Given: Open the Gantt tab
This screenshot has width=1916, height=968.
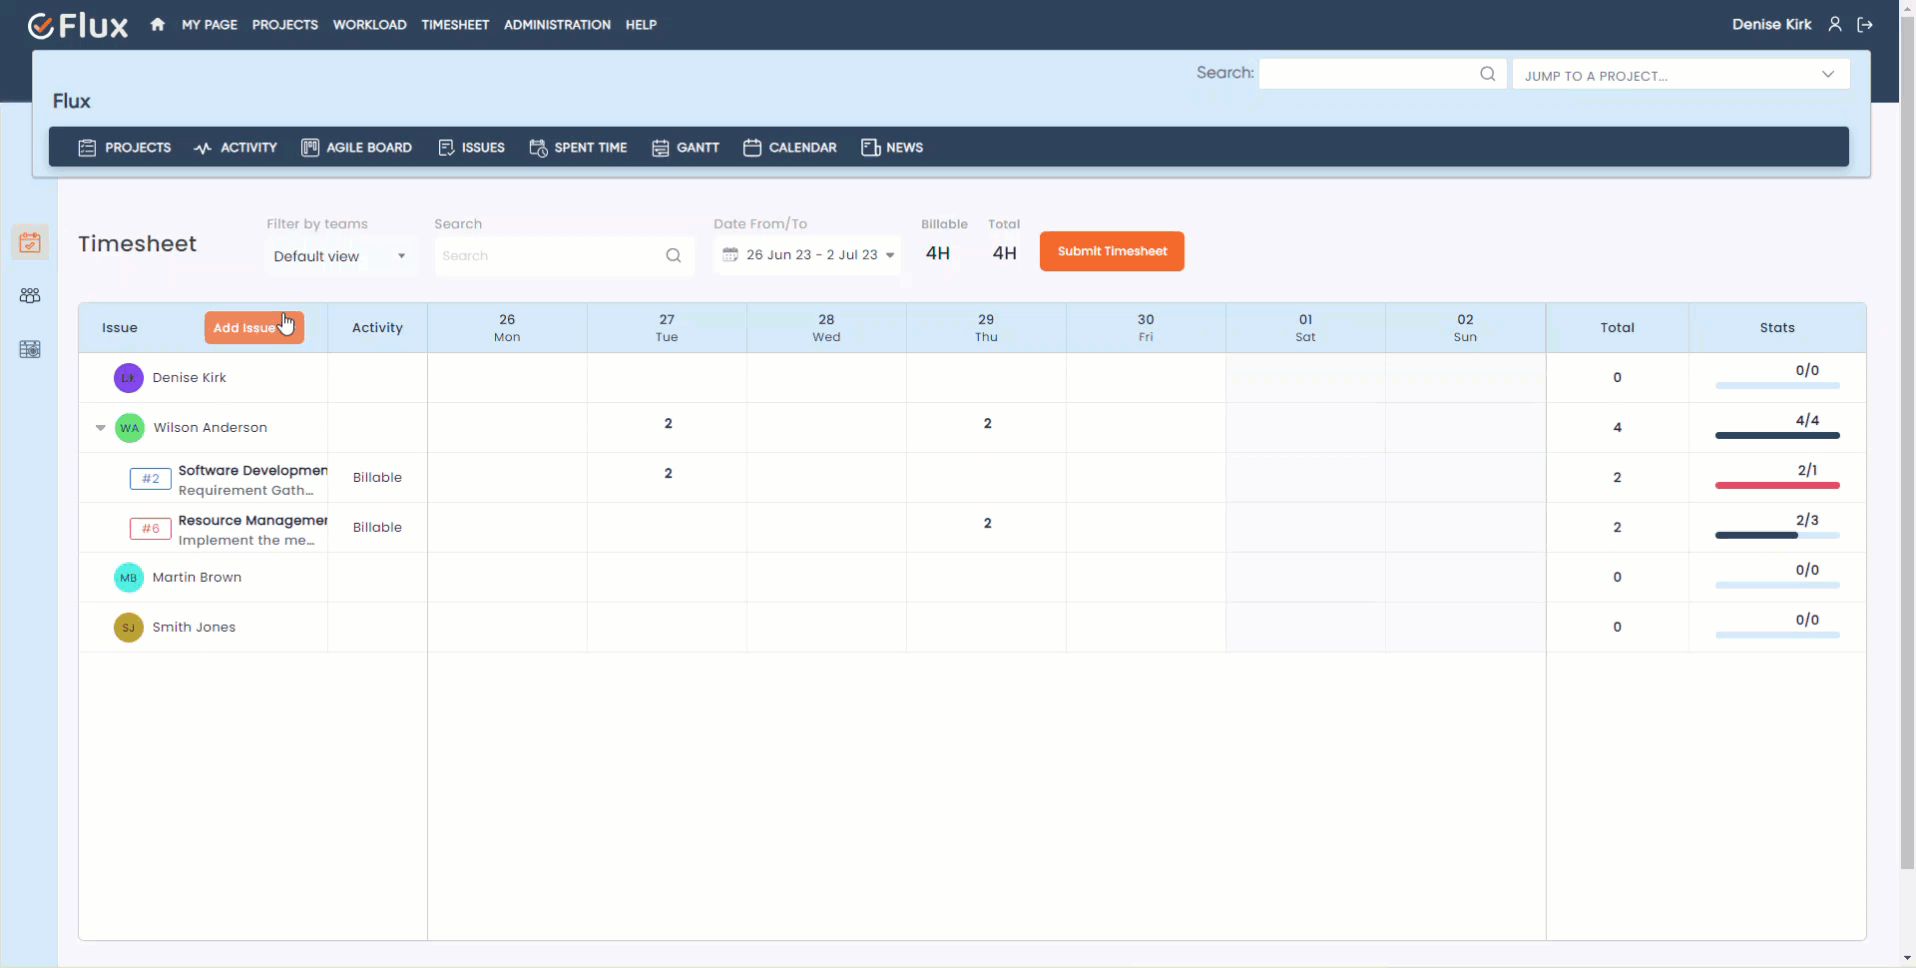Looking at the screenshot, I should point(686,148).
